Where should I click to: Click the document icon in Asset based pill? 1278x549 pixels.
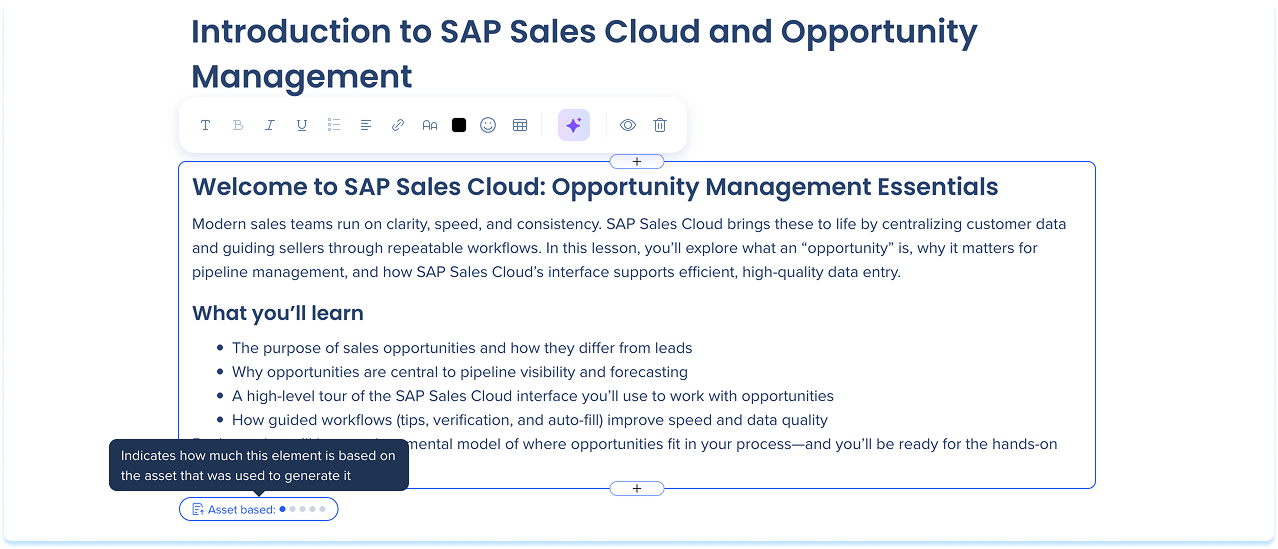click(198, 510)
